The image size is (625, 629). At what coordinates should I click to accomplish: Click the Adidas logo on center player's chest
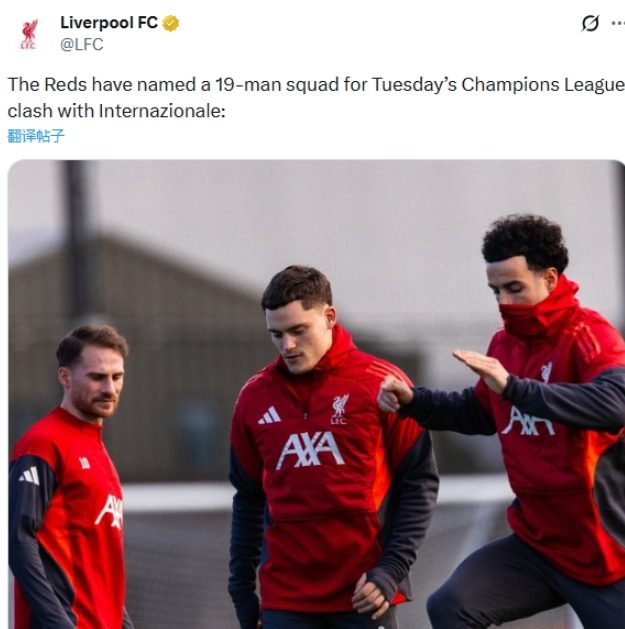click(269, 415)
